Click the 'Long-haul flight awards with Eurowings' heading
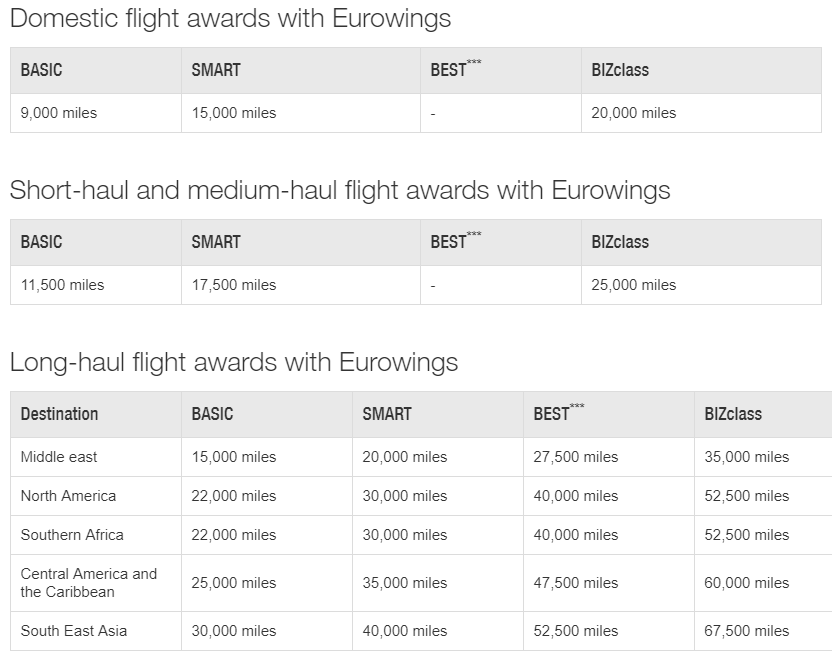832x662 pixels. point(234,362)
